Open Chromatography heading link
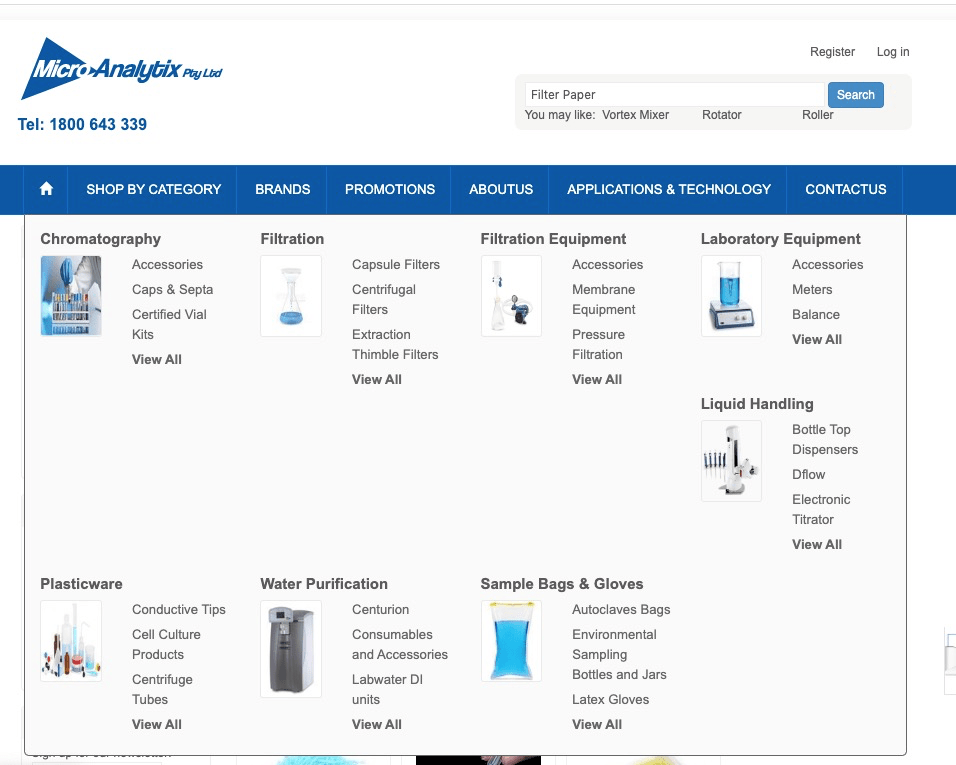The width and height of the screenshot is (956, 765). pyautogui.click(x=101, y=239)
